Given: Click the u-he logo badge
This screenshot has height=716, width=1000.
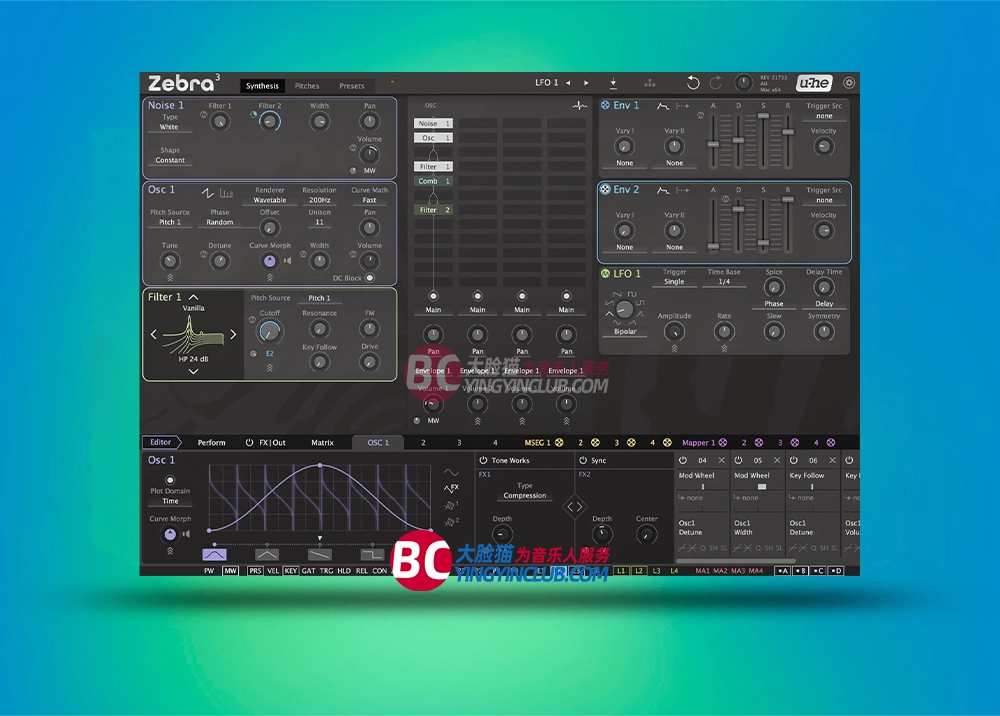Looking at the screenshot, I should (x=819, y=83).
